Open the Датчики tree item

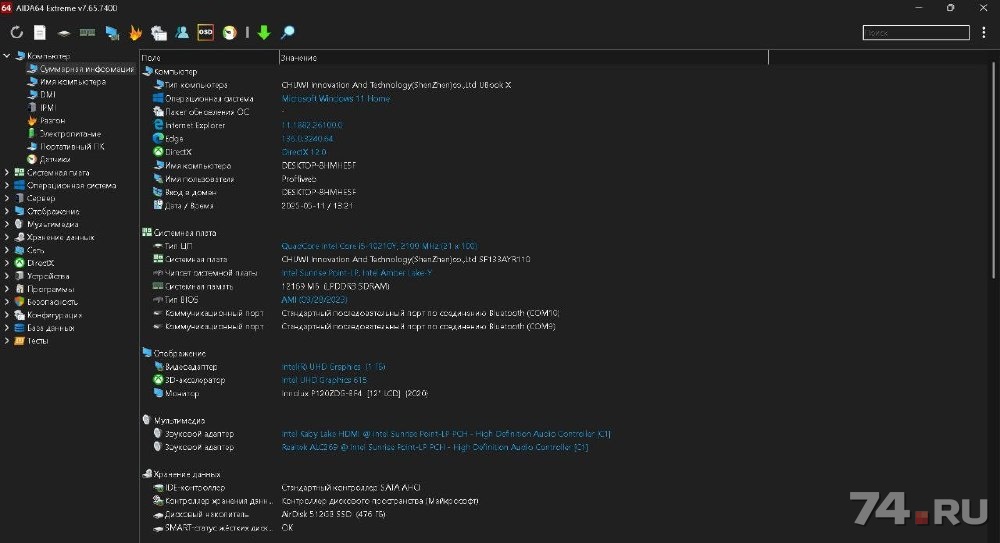(x=54, y=159)
